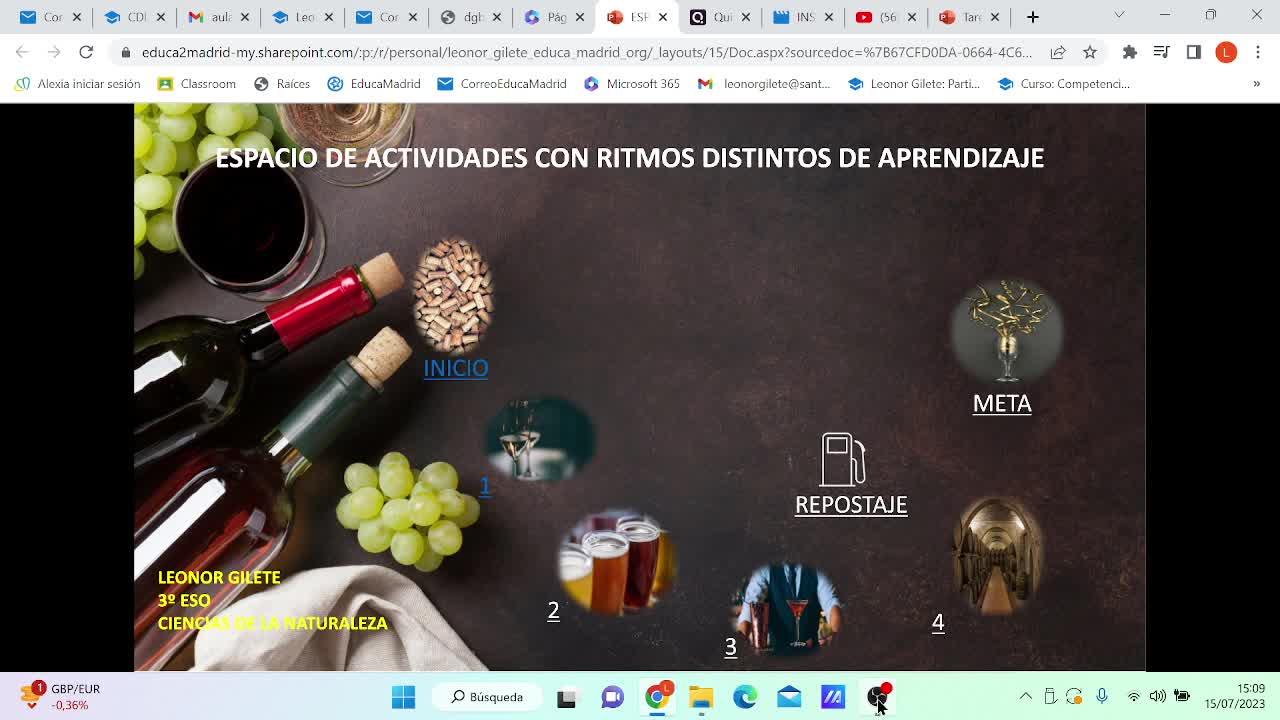Click the Búsqueda taskbar search box
Image resolution: width=1280 pixels, height=720 pixels.
pos(488,697)
